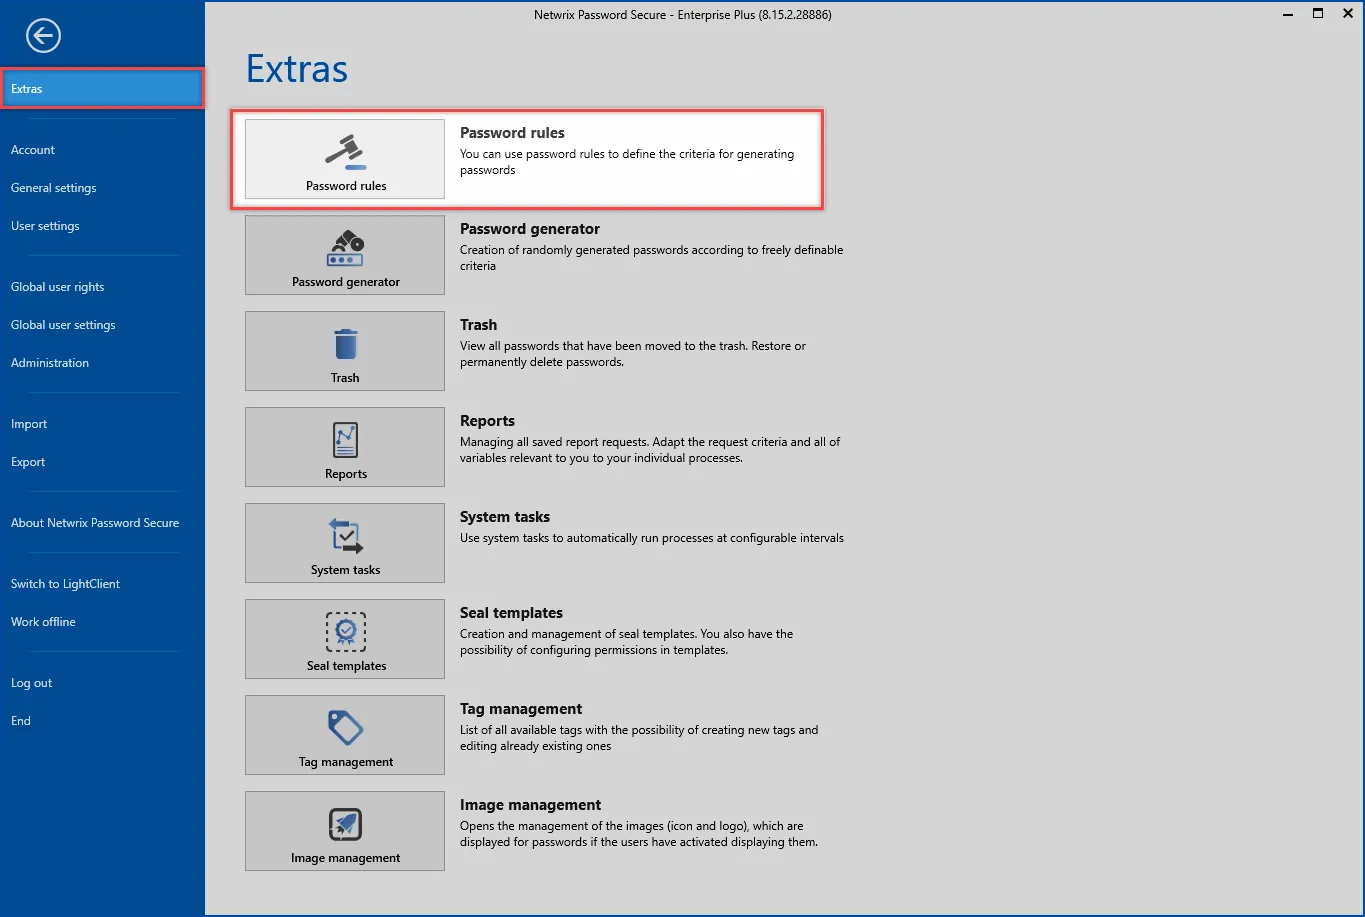Click Work offline option
The width and height of the screenshot is (1365, 917).
(x=43, y=622)
